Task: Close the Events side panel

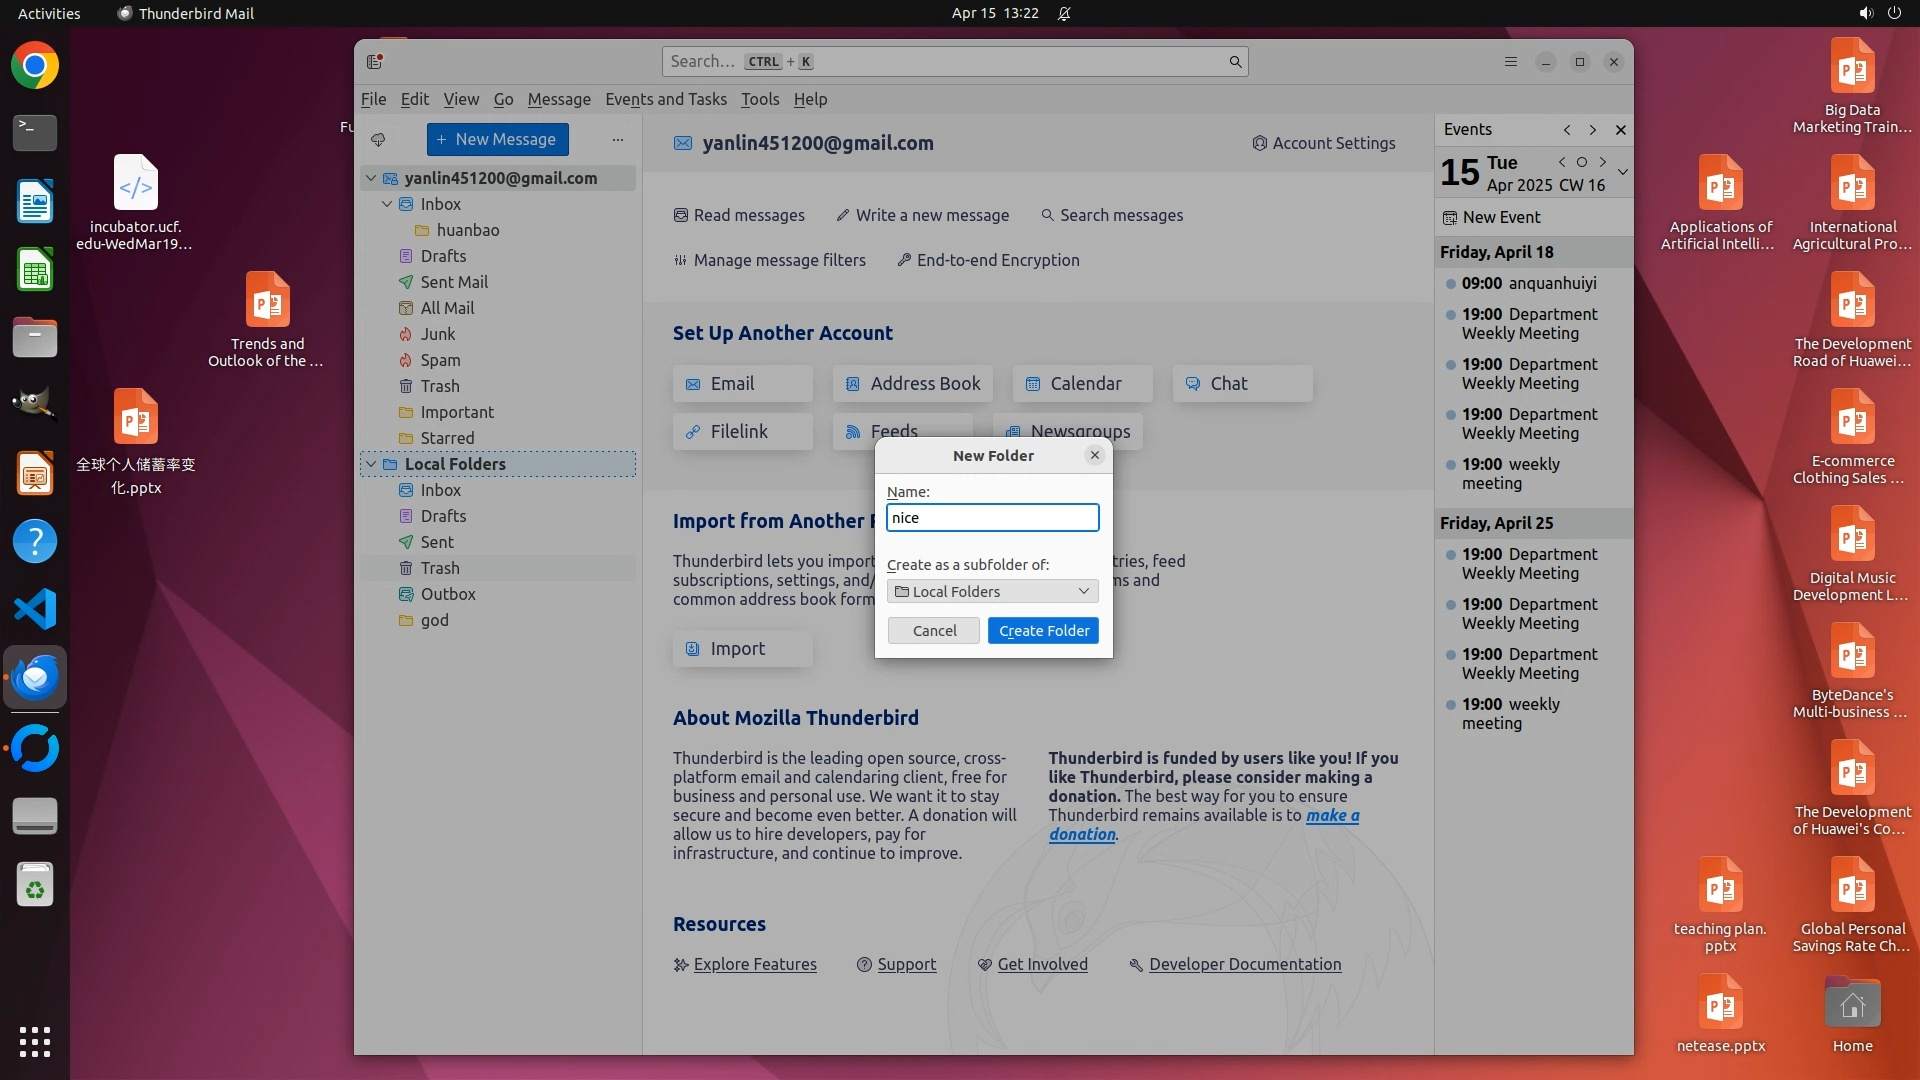Action: click(x=1621, y=130)
